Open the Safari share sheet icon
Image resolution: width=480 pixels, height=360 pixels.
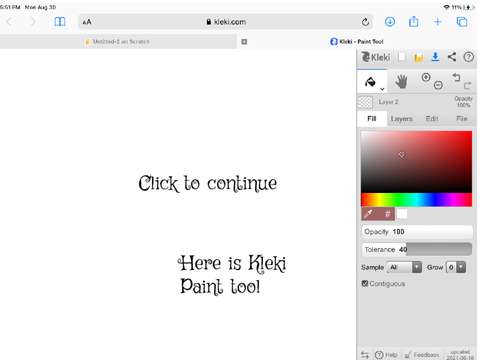pyautogui.click(x=414, y=22)
